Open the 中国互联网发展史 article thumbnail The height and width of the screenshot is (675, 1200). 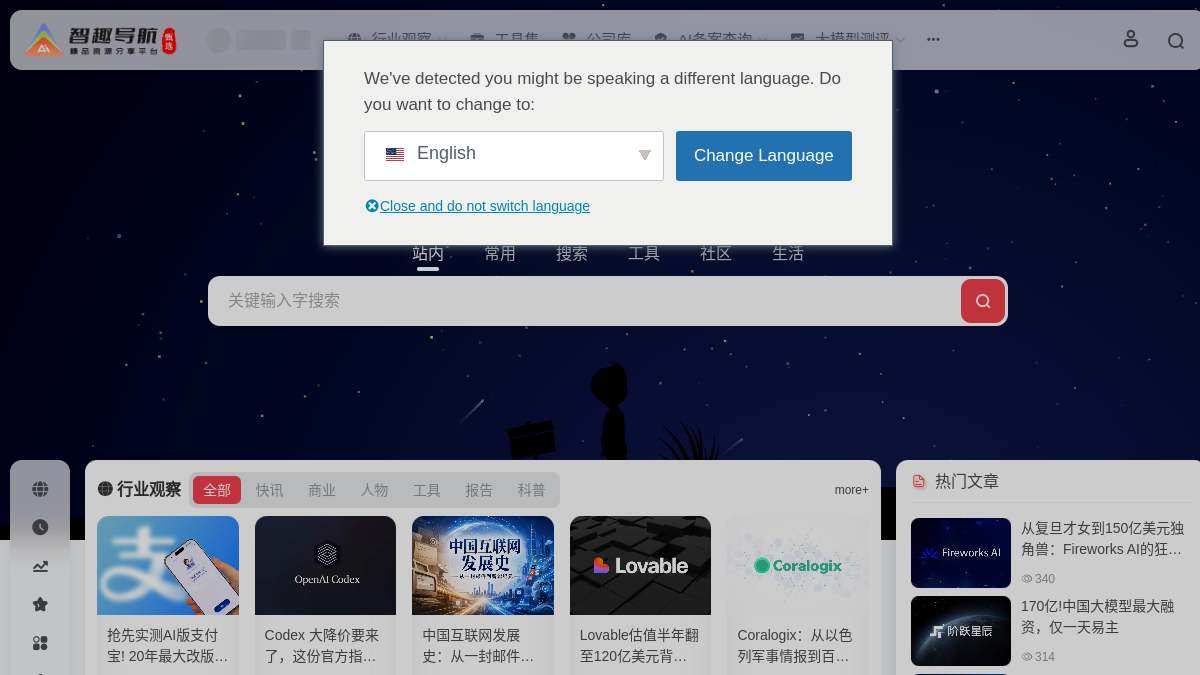coord(483,565)
